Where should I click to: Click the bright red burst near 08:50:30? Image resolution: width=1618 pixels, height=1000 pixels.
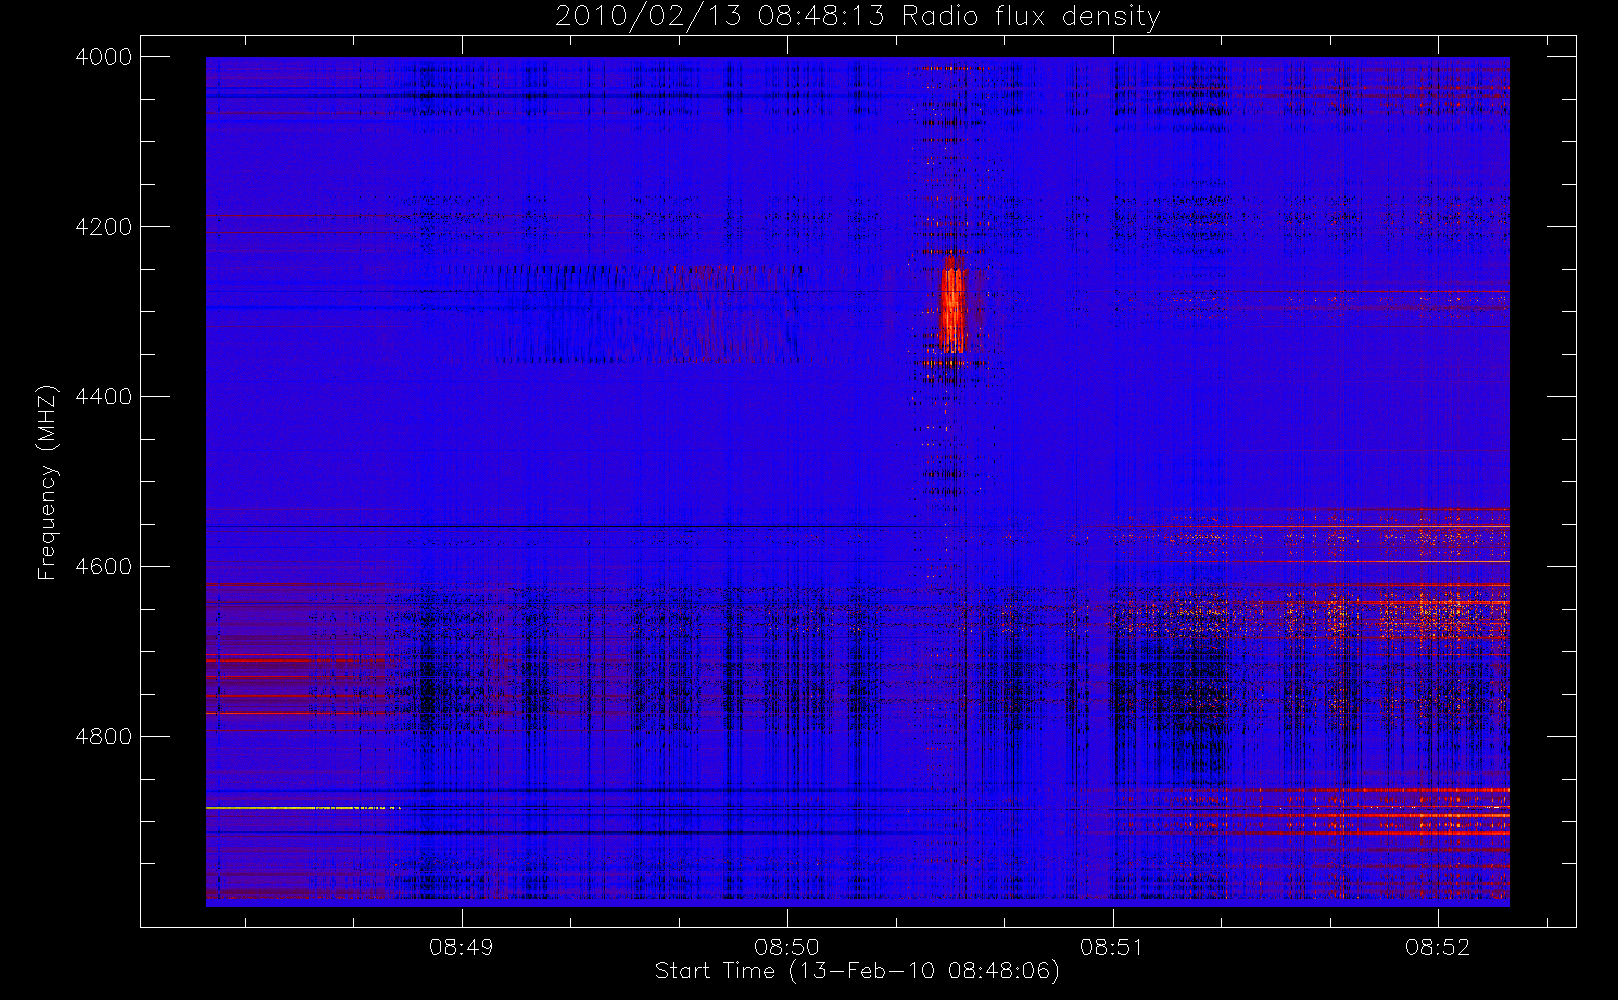point(953,304)
